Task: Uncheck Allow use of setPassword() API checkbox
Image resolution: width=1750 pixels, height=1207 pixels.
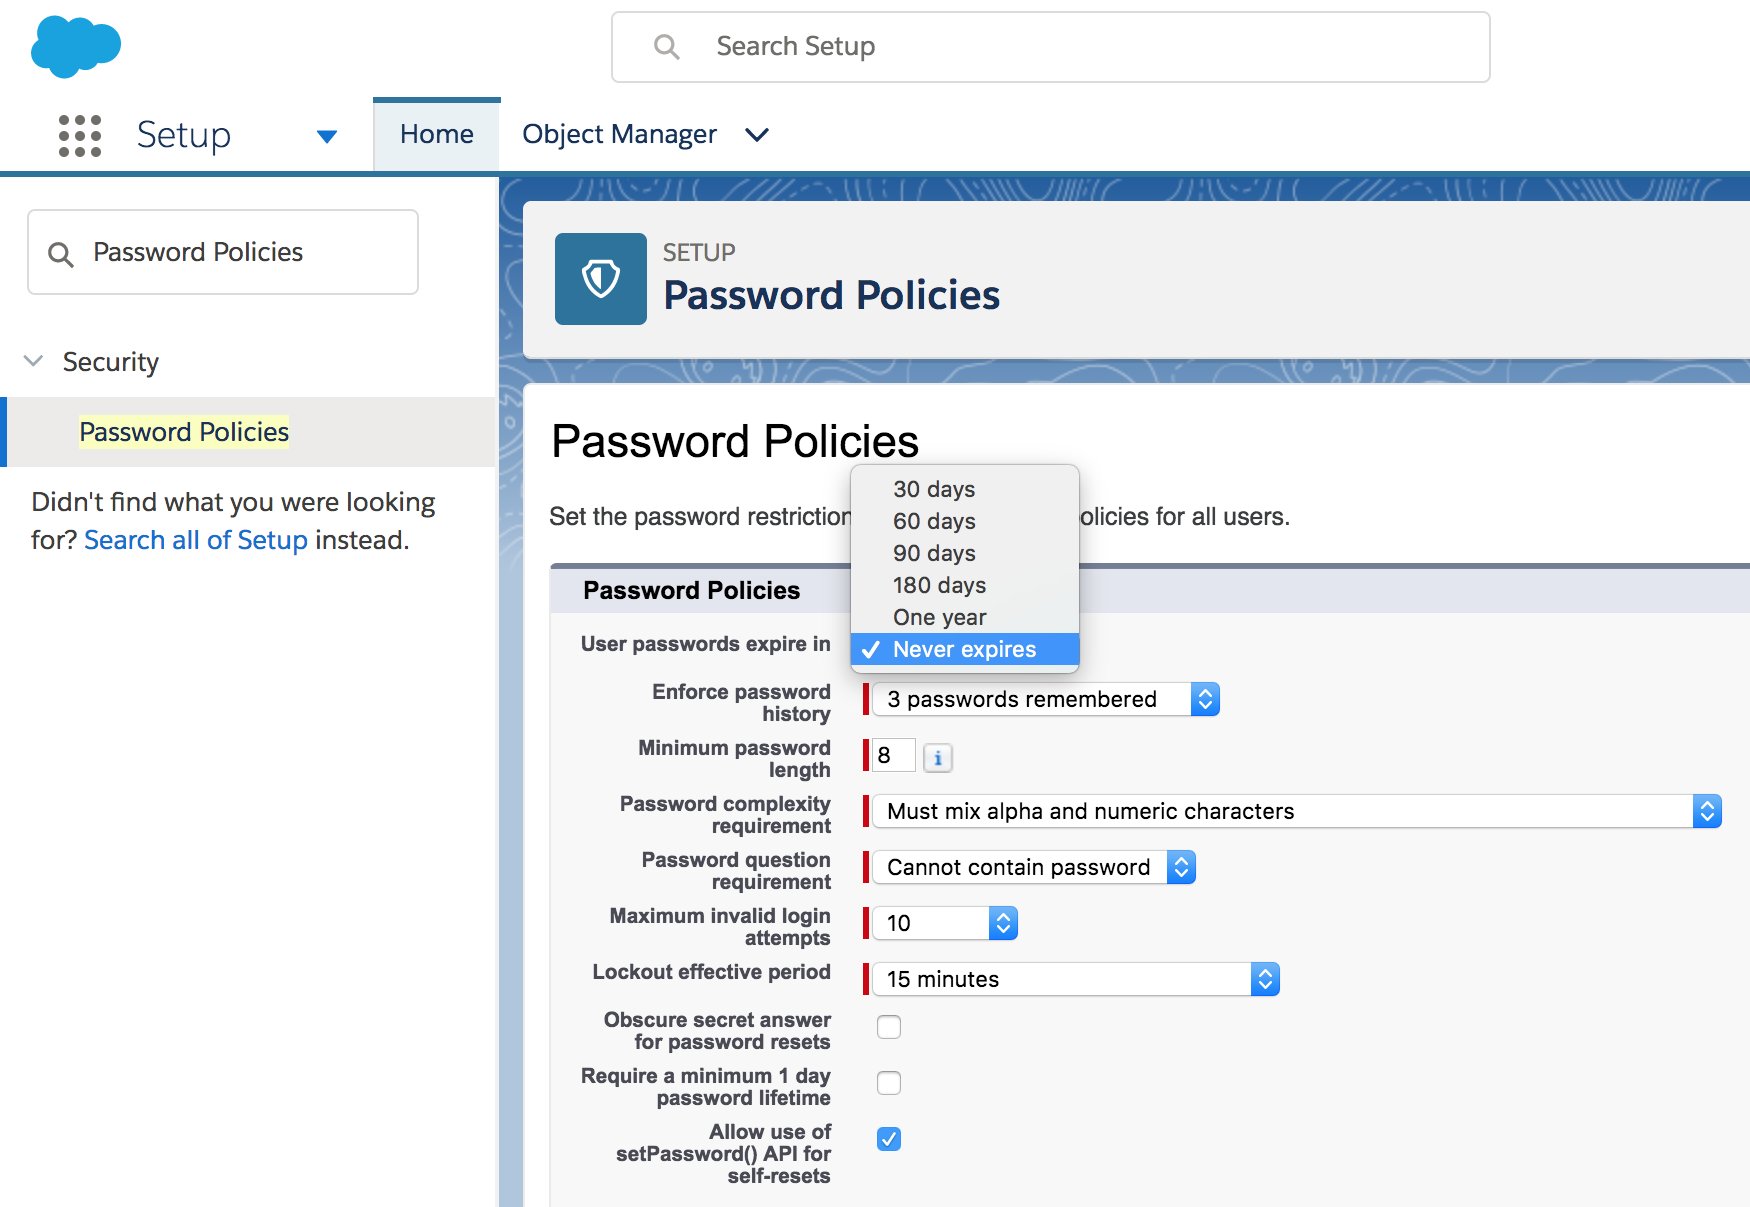Action: point(889,1139)
